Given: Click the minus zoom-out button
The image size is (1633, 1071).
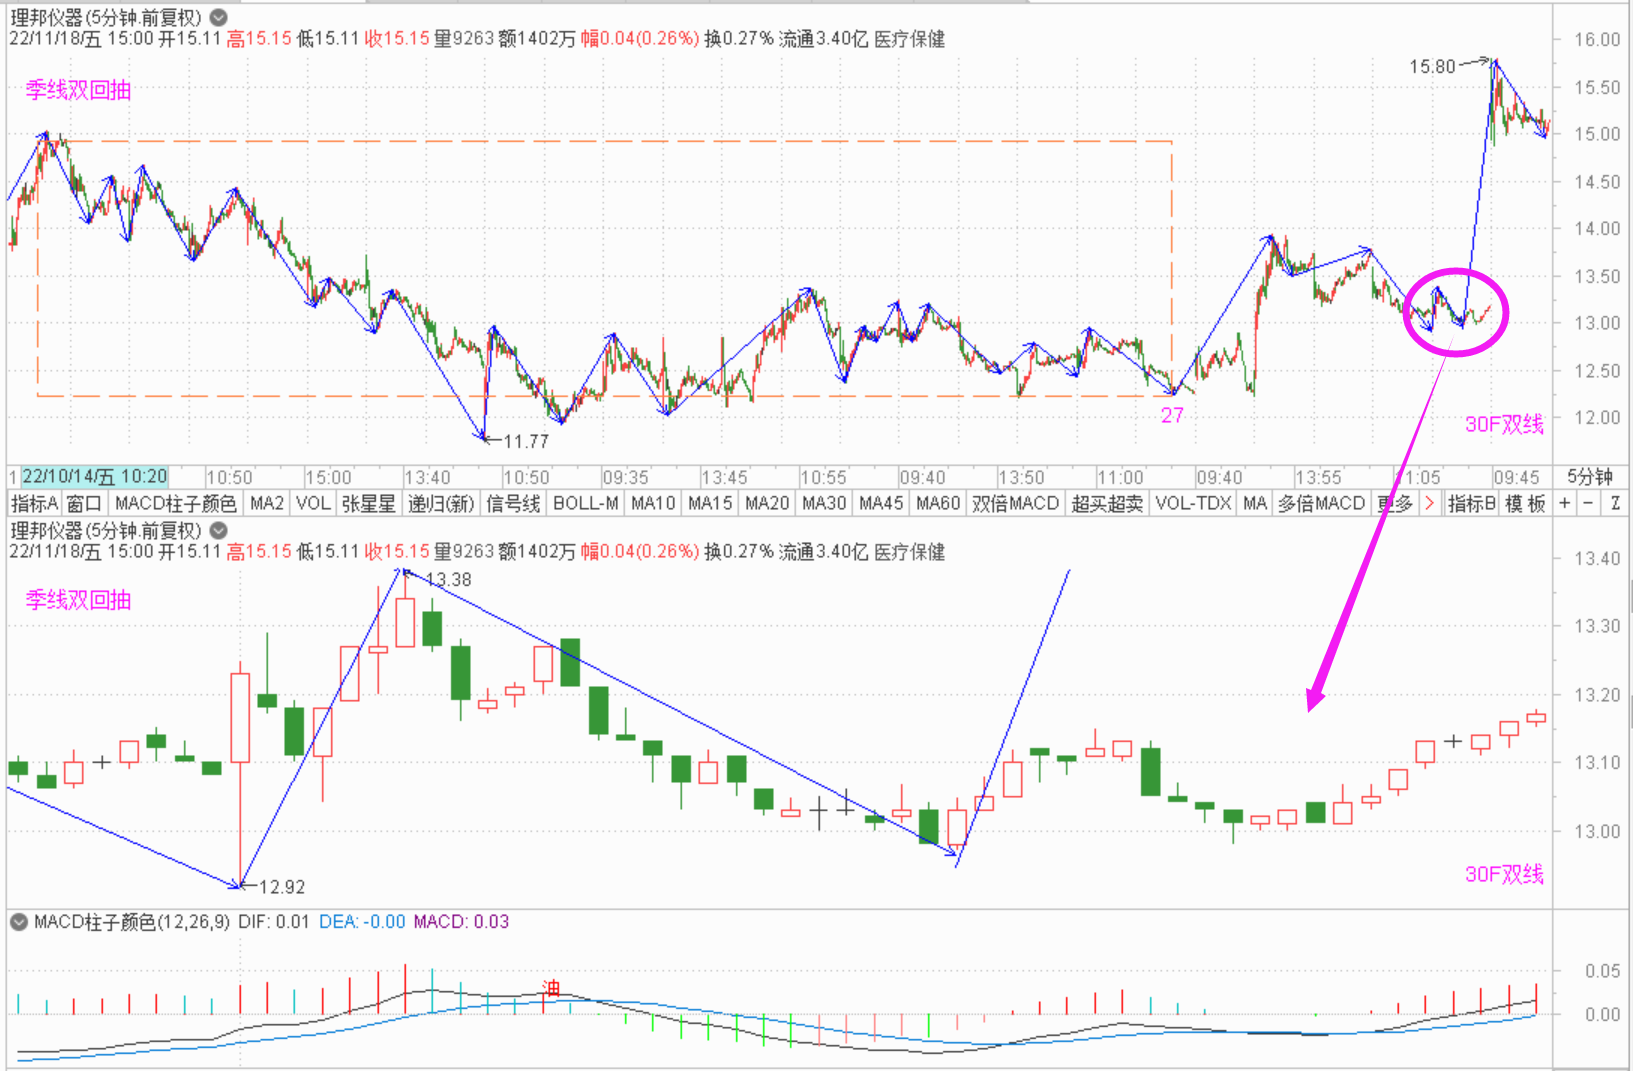Looking at the screenshot, I should [x=1589, y=503].
